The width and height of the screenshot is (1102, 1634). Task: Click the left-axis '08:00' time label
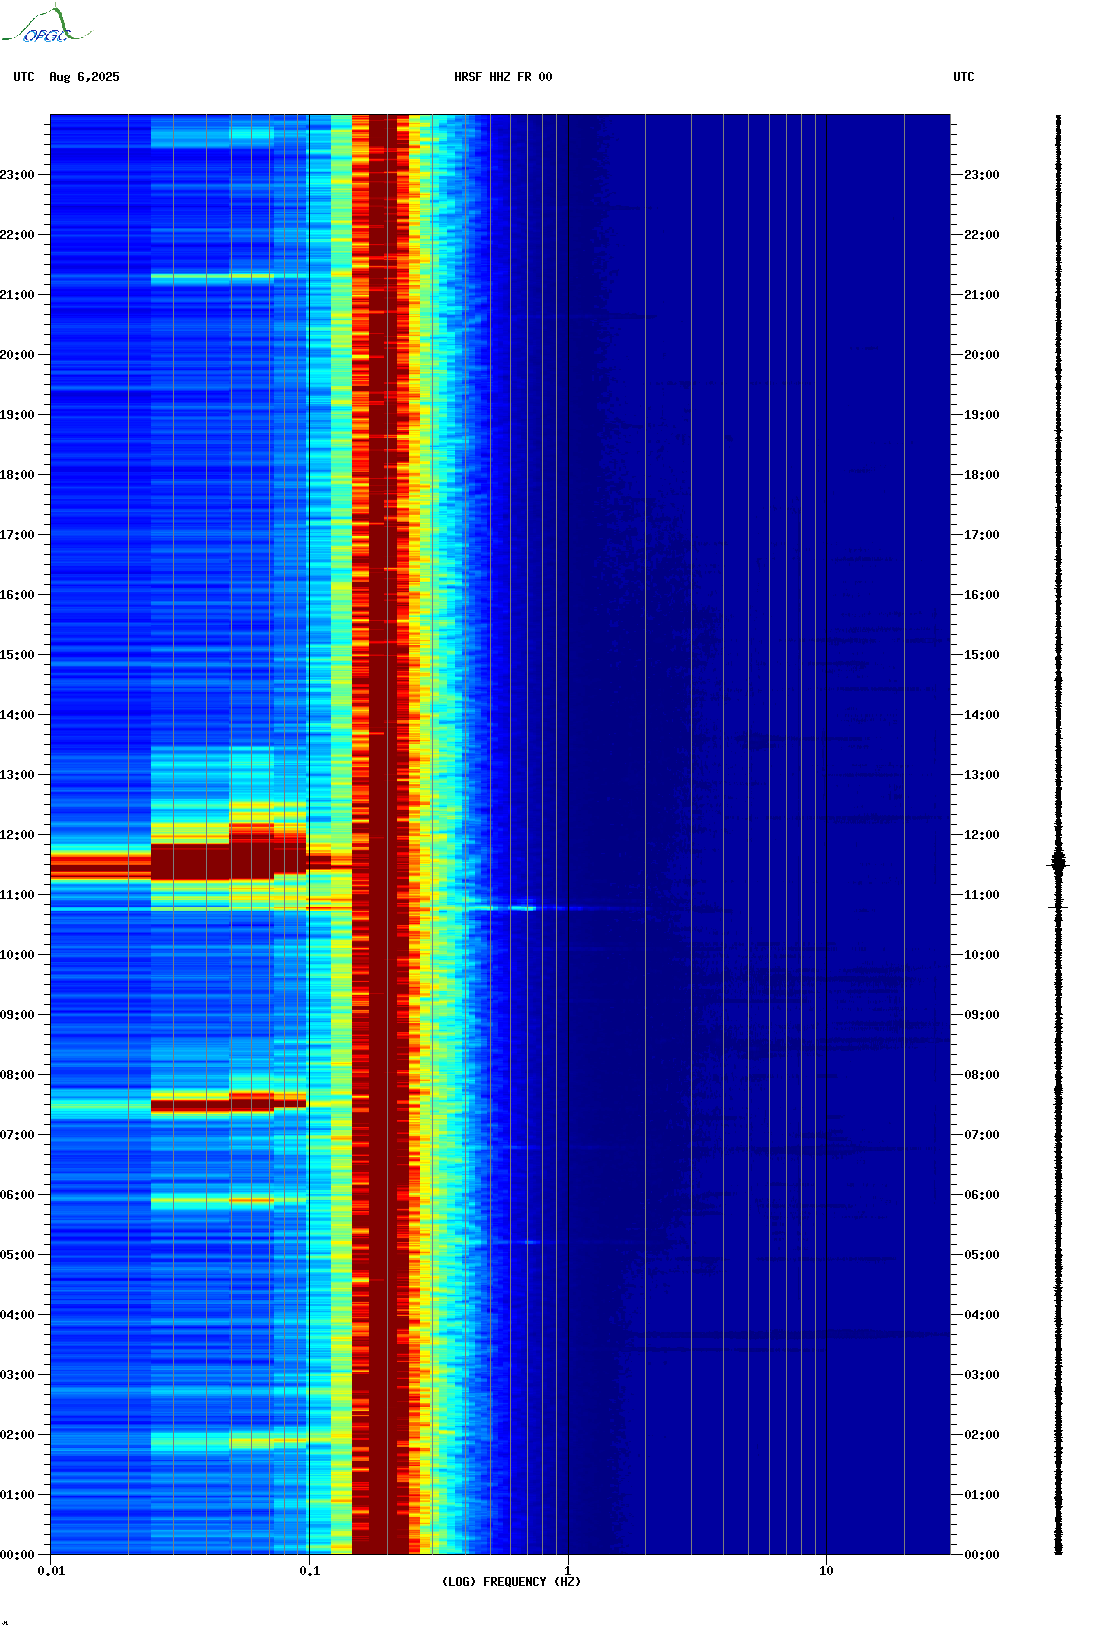[17, 1075]
